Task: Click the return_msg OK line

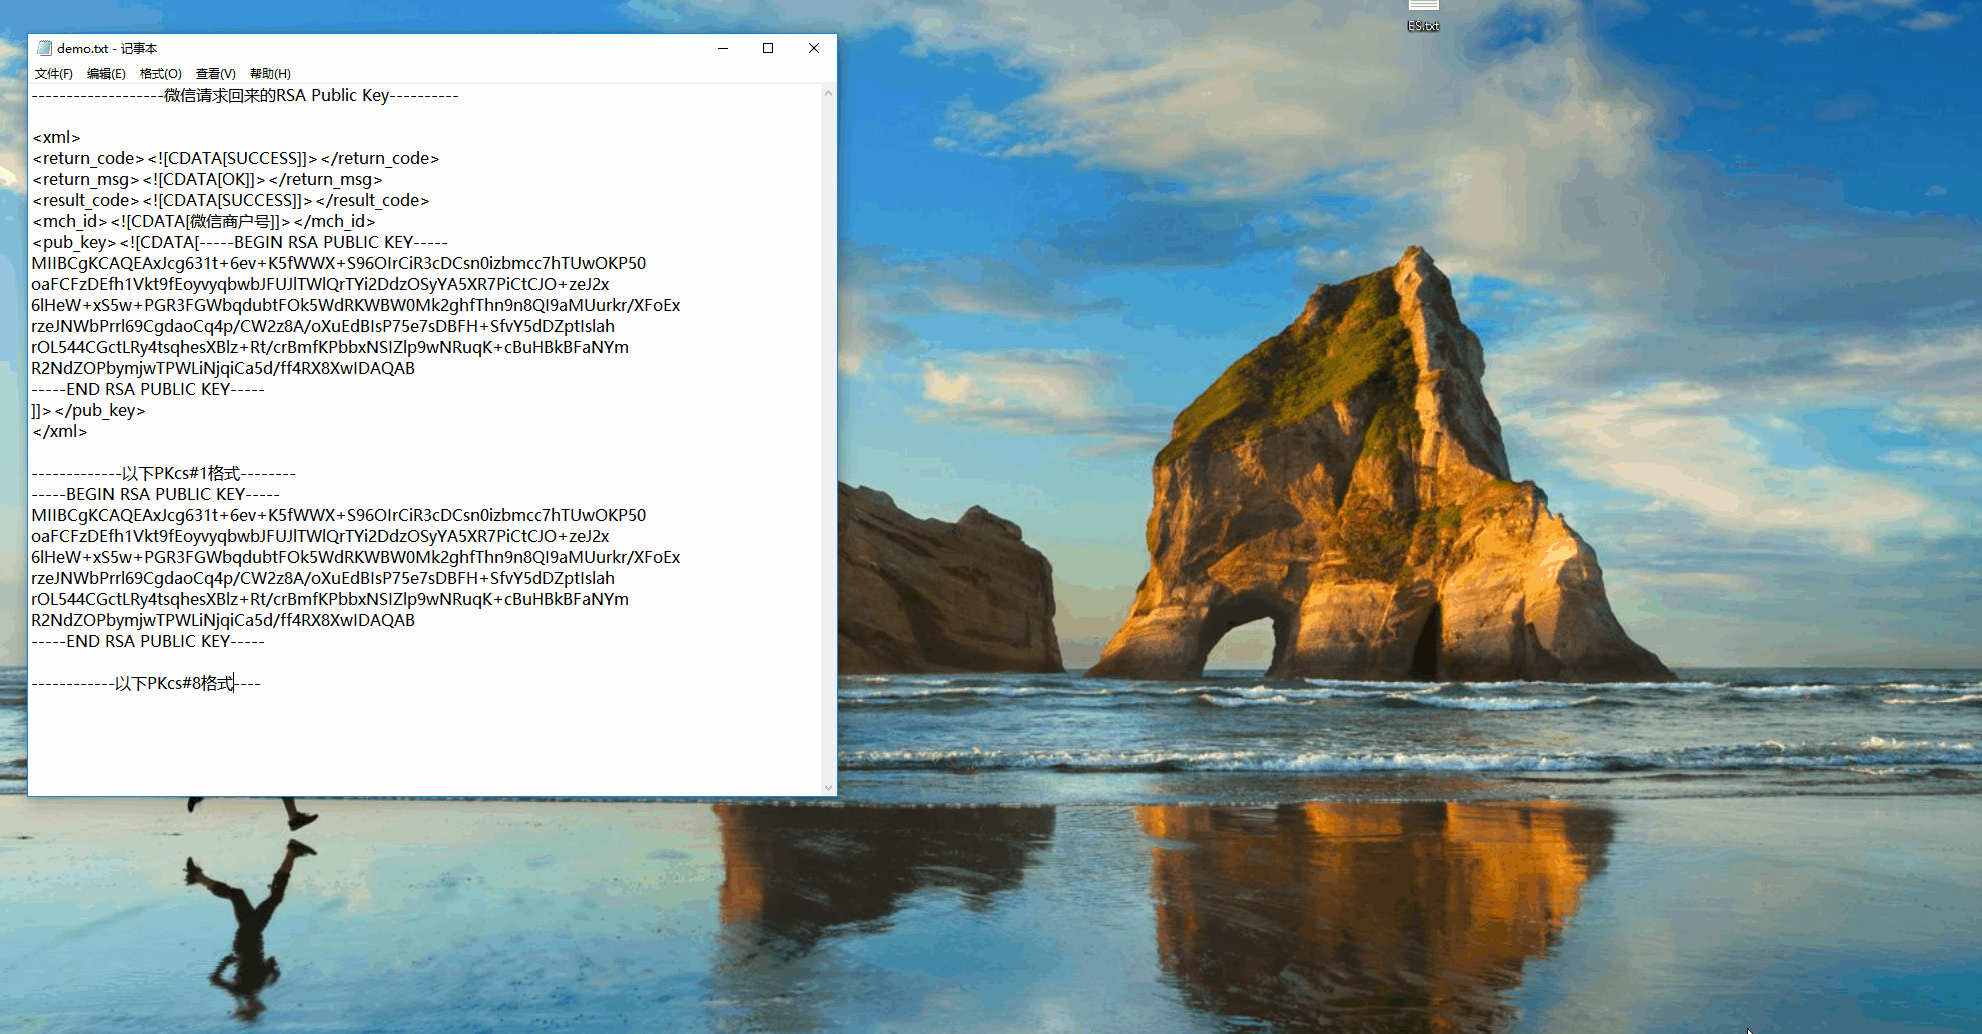Action: pyautogui.click(x=207, y=180)
